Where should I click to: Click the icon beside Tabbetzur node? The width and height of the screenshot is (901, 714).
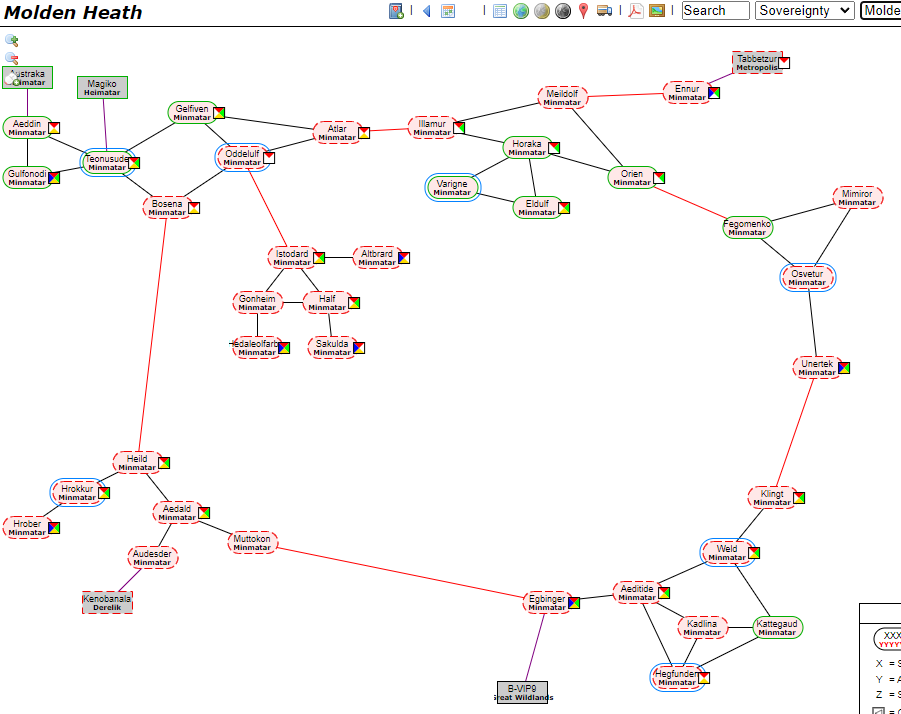(x=784, y=63)
